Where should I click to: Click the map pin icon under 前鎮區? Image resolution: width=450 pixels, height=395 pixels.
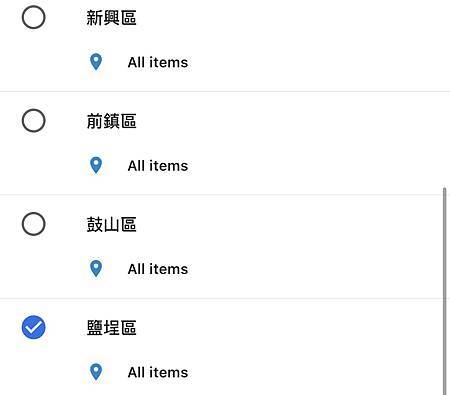96,165
